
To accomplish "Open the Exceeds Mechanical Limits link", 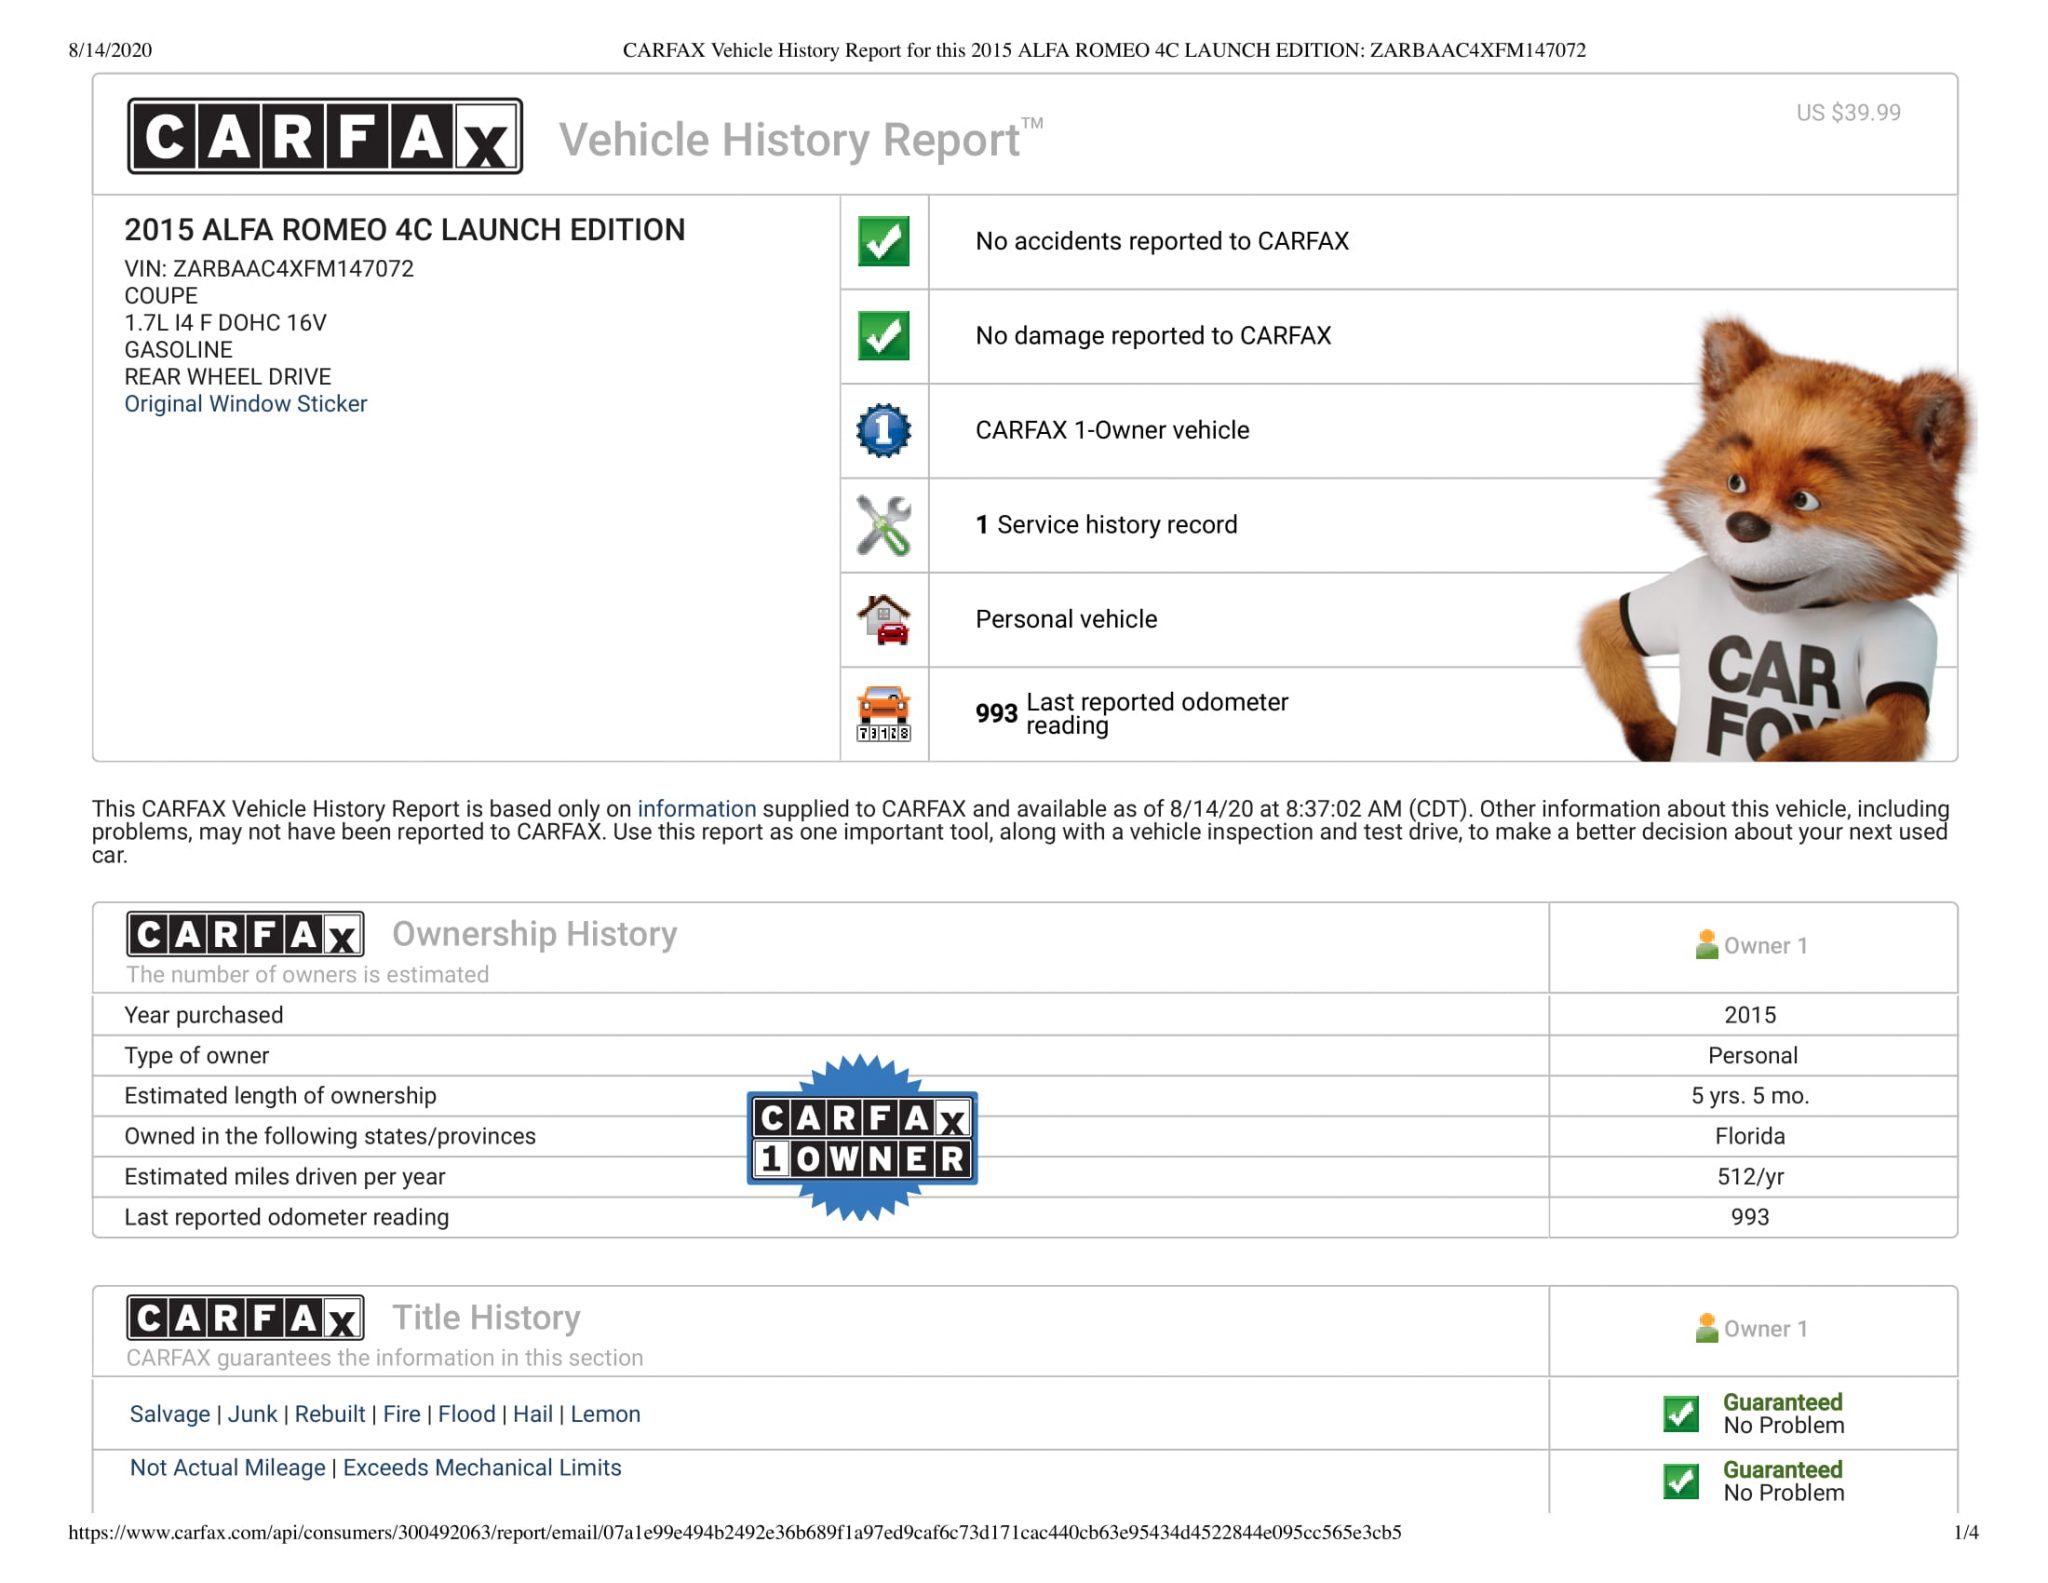I will [x=482, y=1468].
